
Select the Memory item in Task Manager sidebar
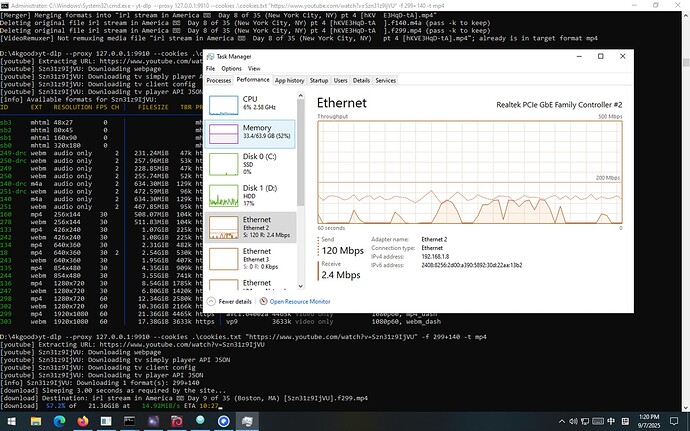[250, 133]
